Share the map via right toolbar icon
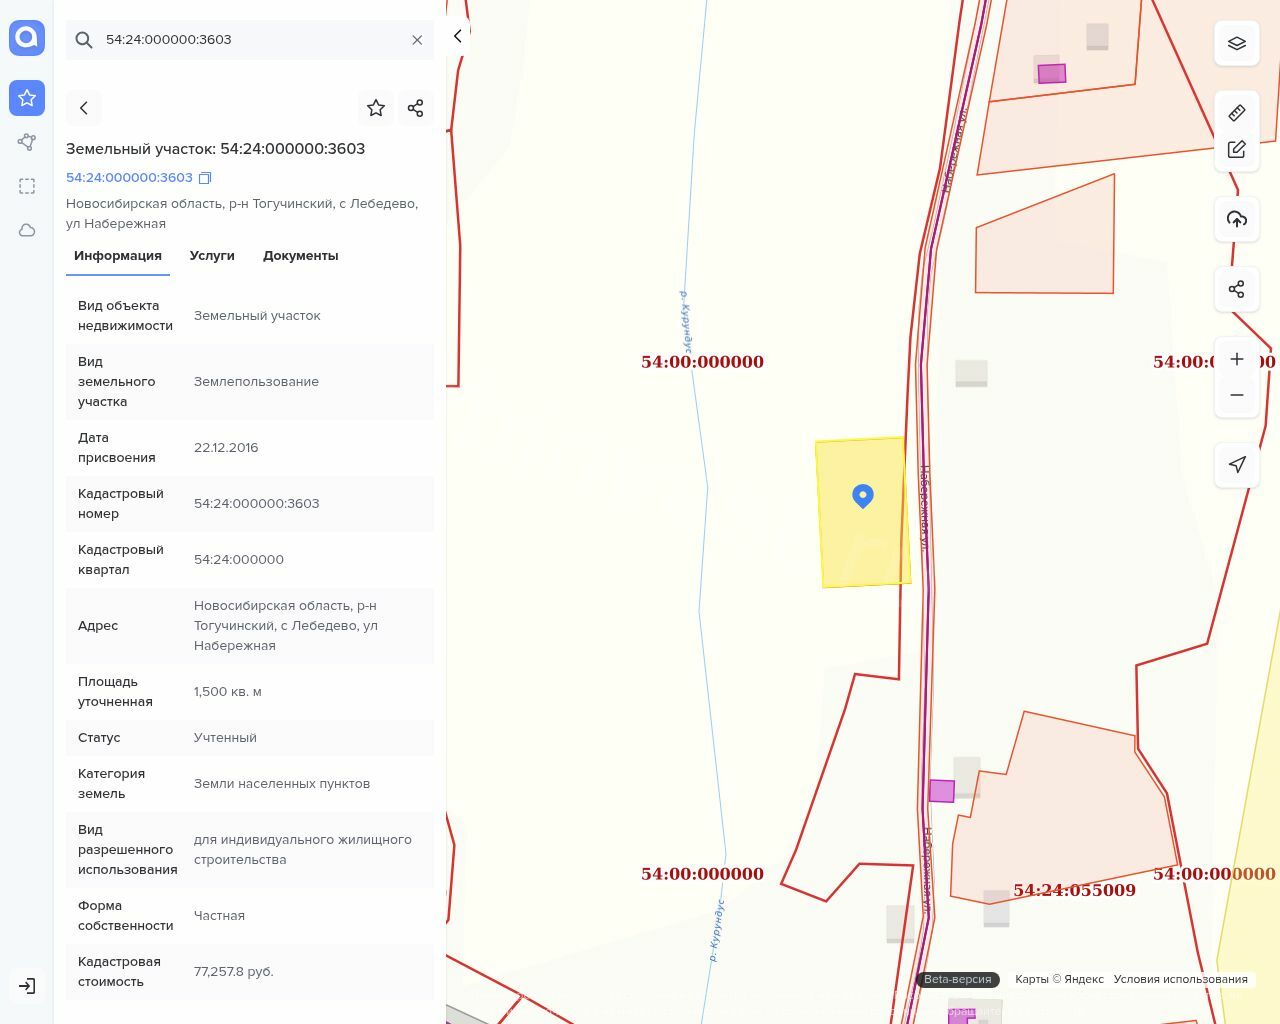This screenshot has width=1280, height=1024. (1236, 289)
